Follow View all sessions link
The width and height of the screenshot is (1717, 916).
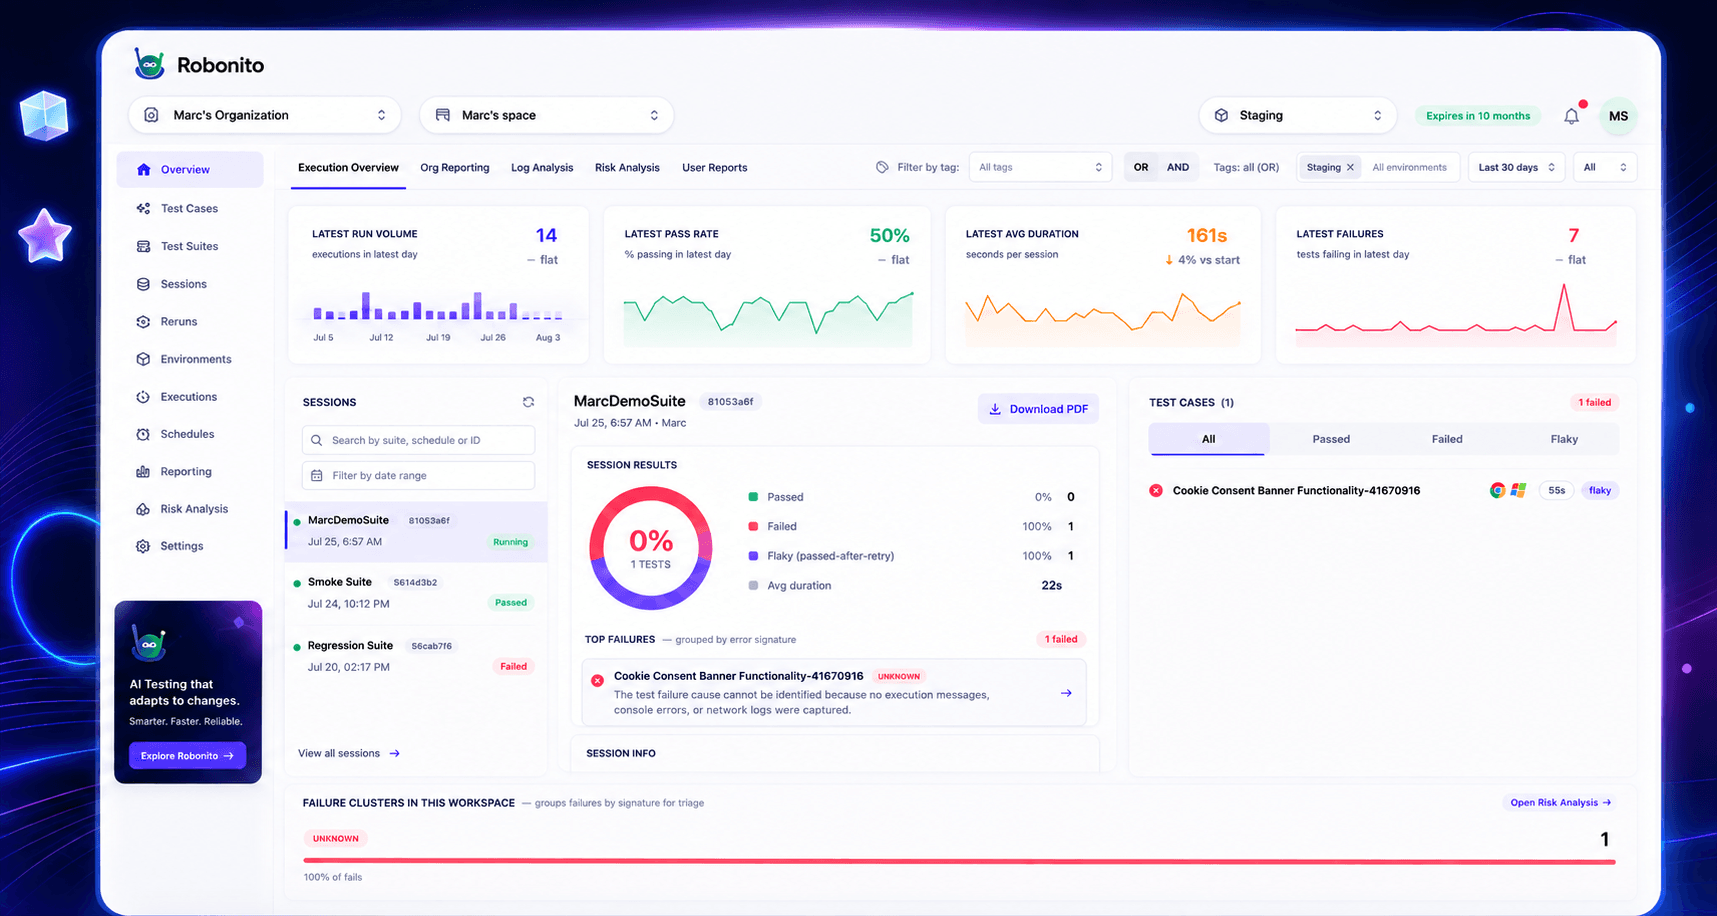coord(349,754)
